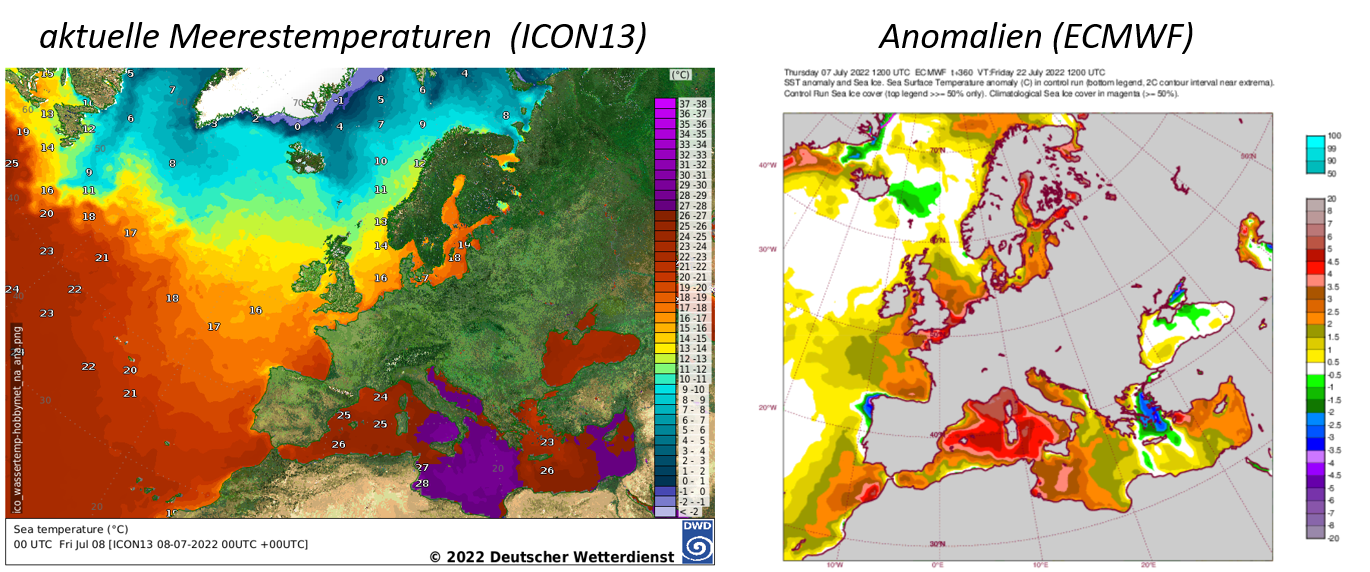Click the DWD logo on the sea temperature map
The image size is (1370, 572).
697,541
